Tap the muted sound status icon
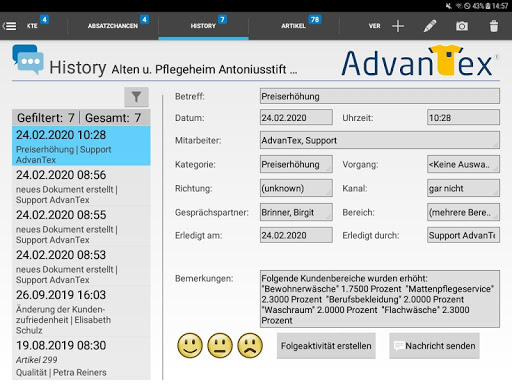 (449, 6)
